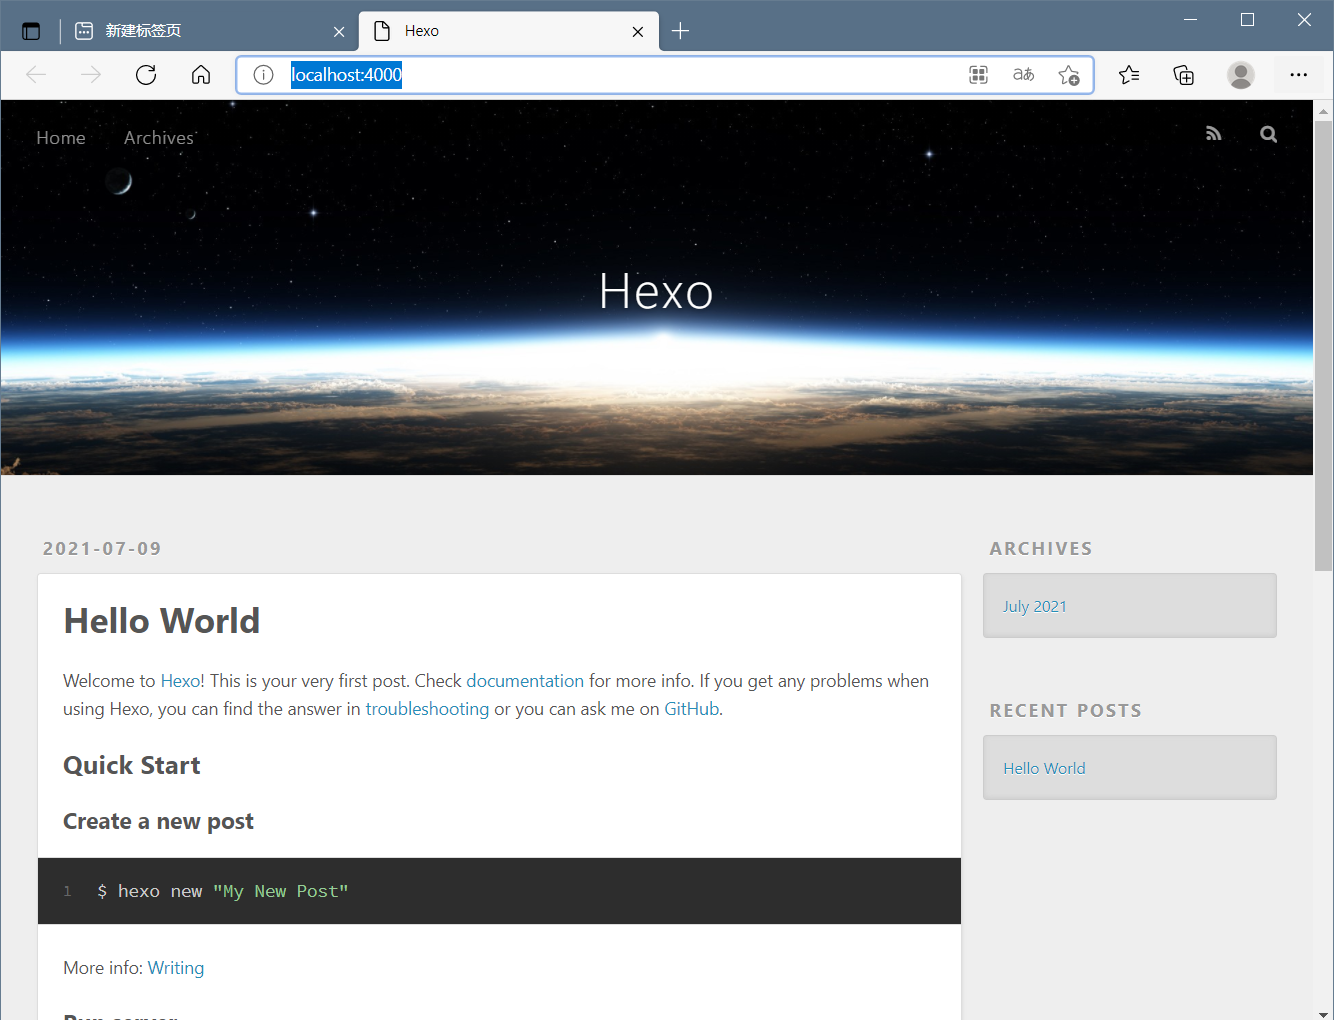The height and width of the screenshot is (1020, 1334).
Task: Open the 2021-07-09 post date link
Action: tap(102, 548)
